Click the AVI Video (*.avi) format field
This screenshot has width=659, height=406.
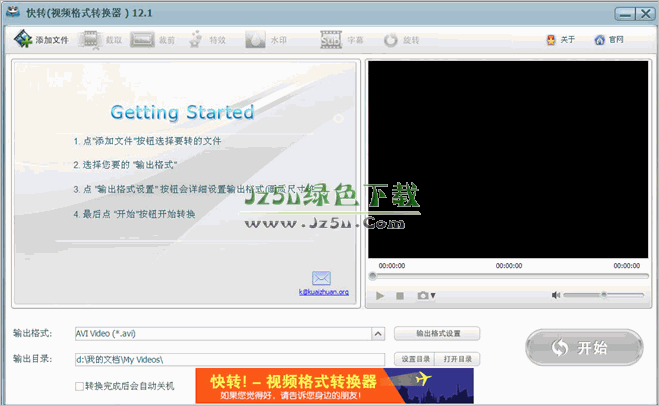click(x=223, y=334)
